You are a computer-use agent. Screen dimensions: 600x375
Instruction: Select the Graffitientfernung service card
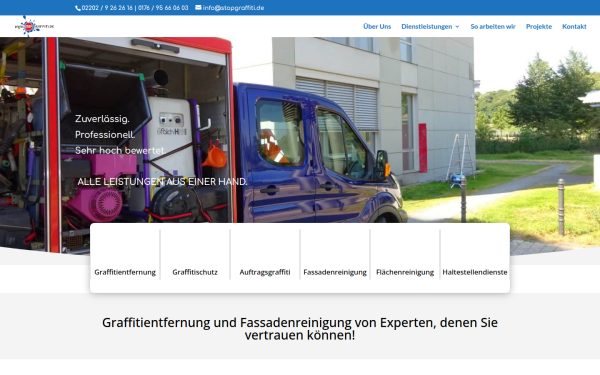(125, 254)
